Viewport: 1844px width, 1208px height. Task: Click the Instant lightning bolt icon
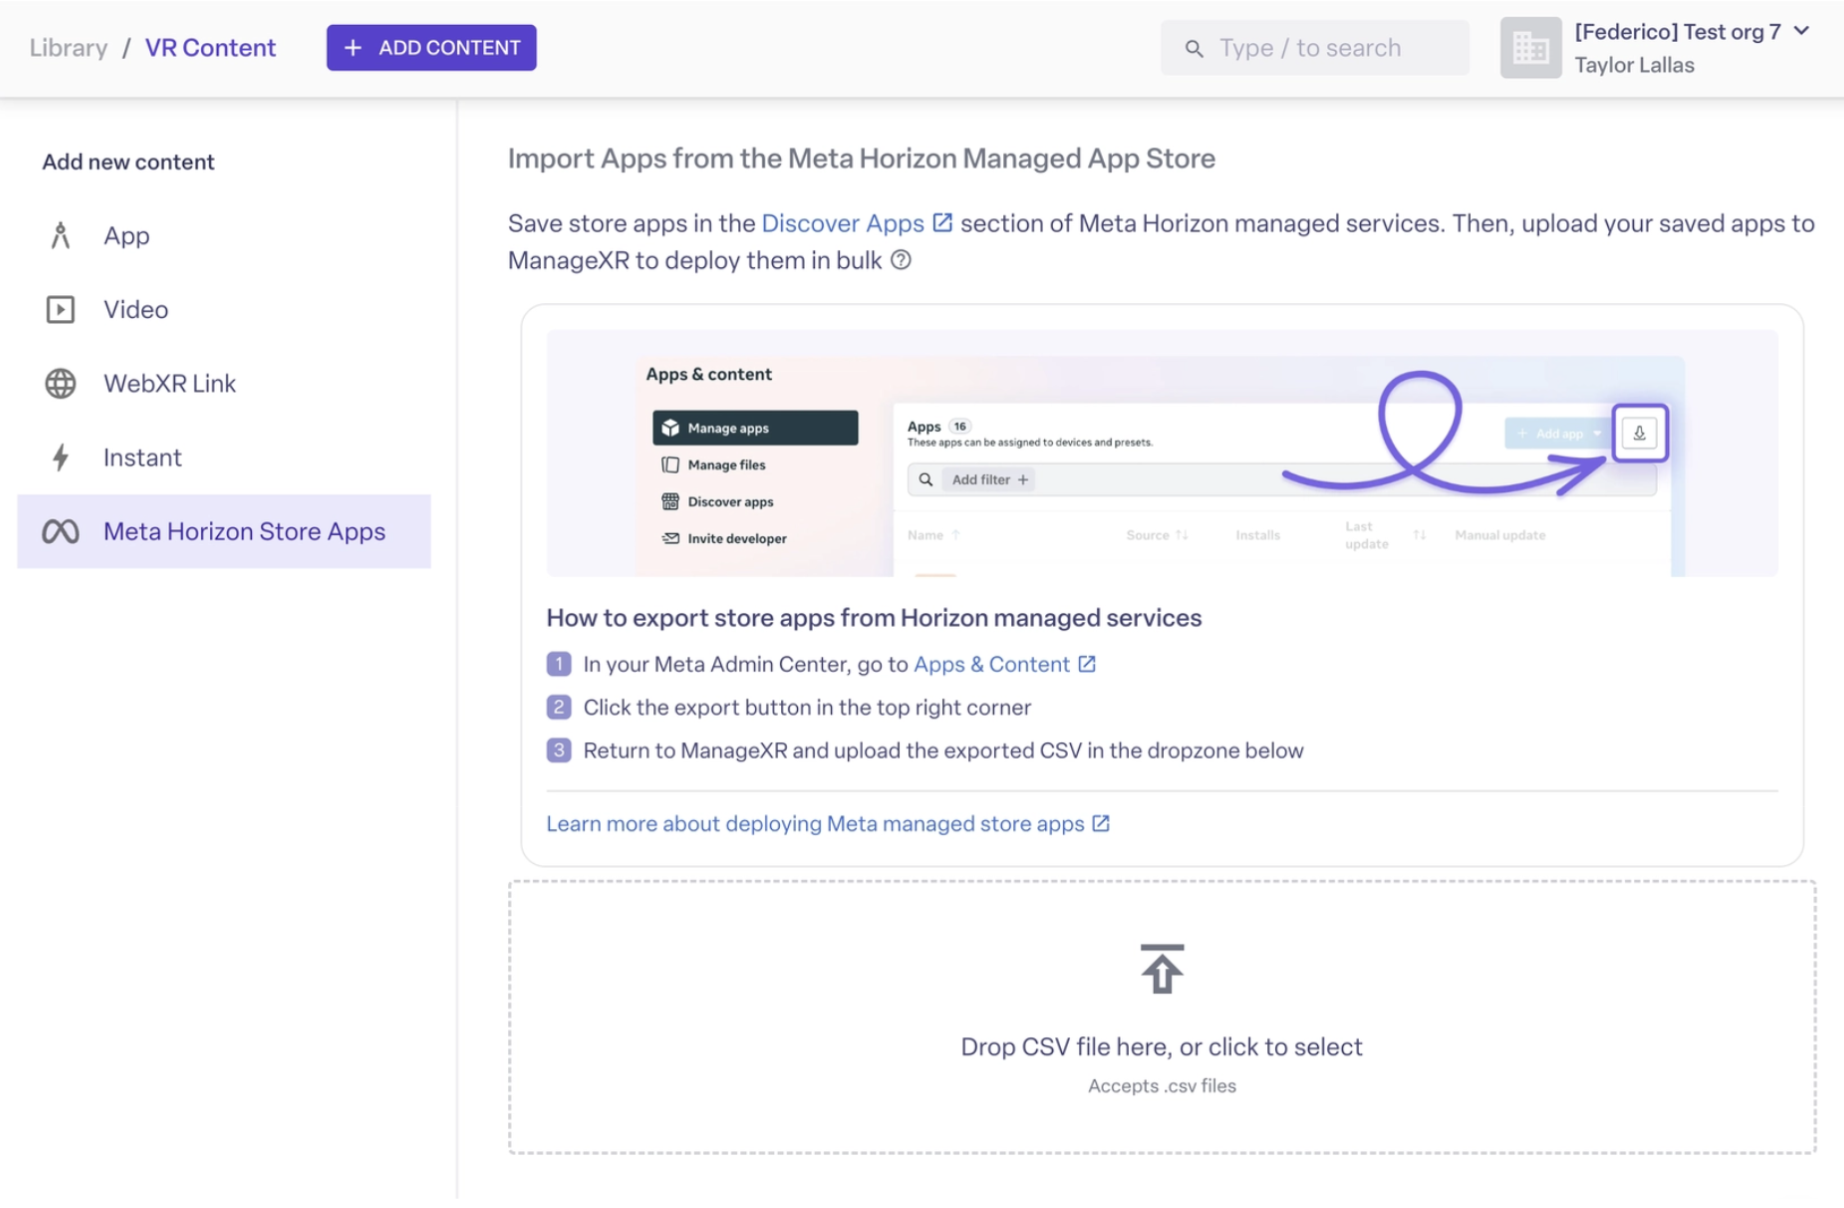(60, 457)
